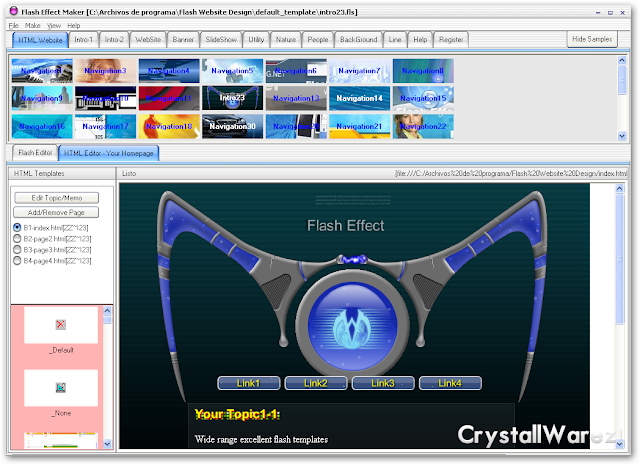Switch to the Intro-2 tab

[x=114, y=40]
